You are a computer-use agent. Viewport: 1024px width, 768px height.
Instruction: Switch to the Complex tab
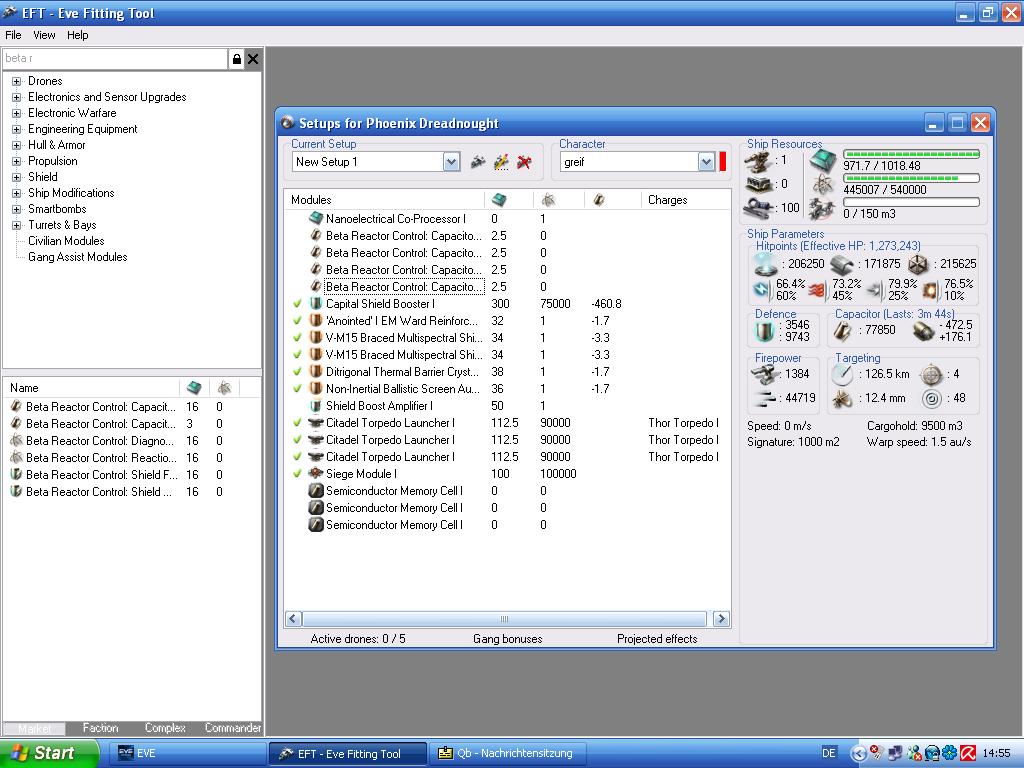click(165, 728)
